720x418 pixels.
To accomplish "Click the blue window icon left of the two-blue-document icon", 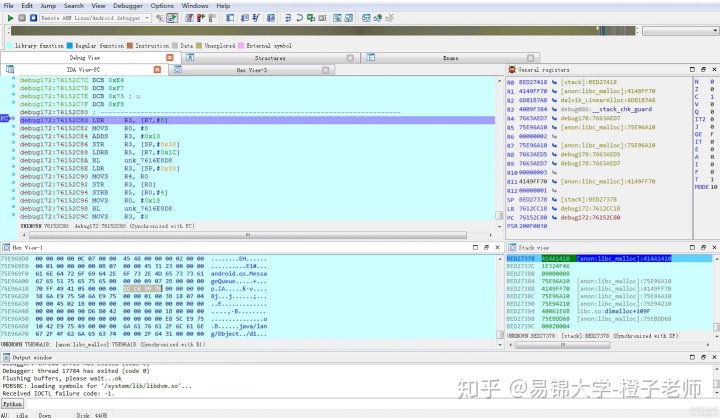I will pyautogui.click(x=230, y=18).
